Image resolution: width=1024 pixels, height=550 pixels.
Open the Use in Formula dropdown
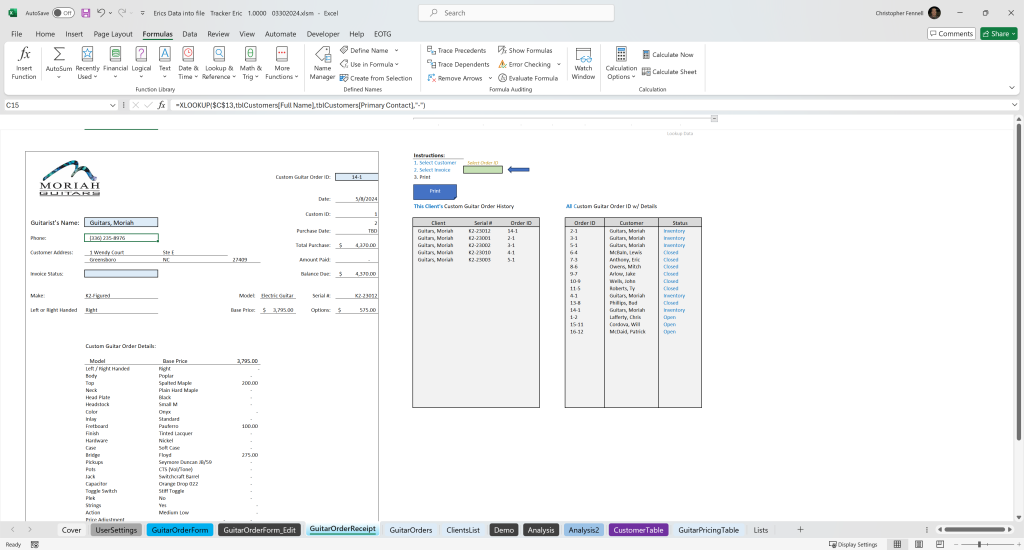click(x=370, y=64)
